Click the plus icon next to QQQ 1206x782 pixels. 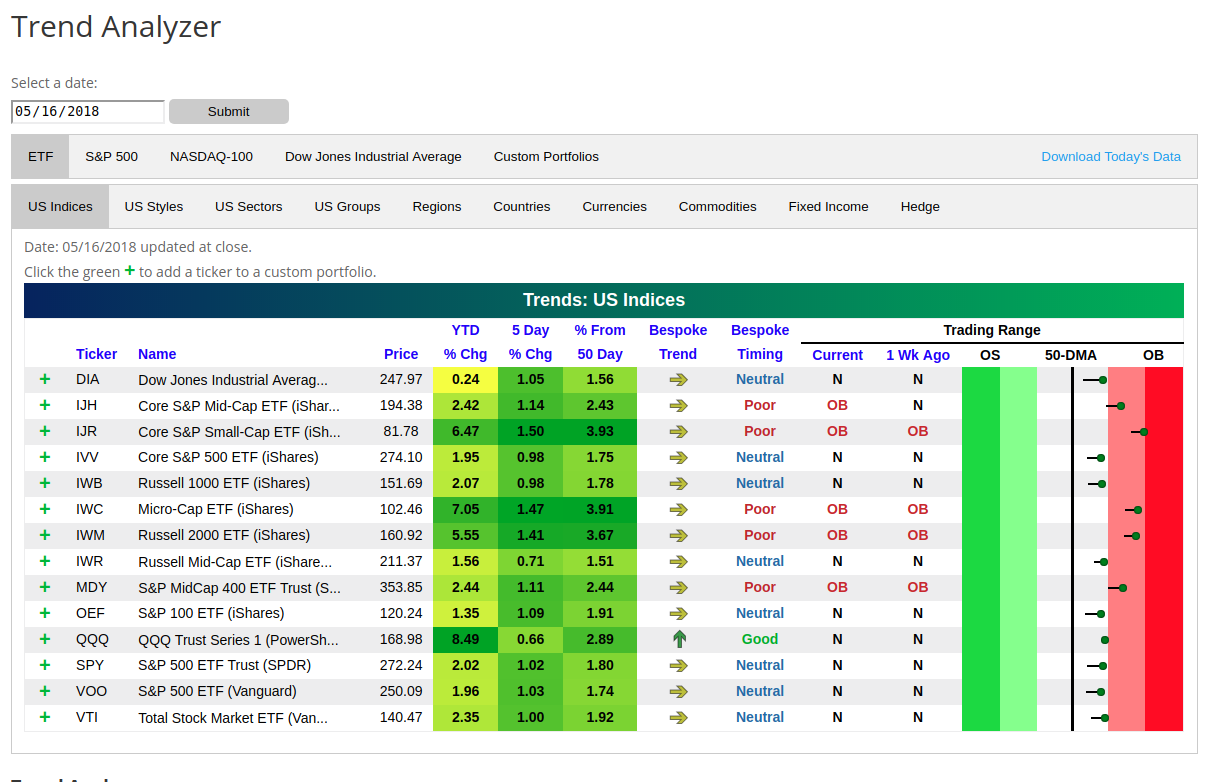coord(44,639)
